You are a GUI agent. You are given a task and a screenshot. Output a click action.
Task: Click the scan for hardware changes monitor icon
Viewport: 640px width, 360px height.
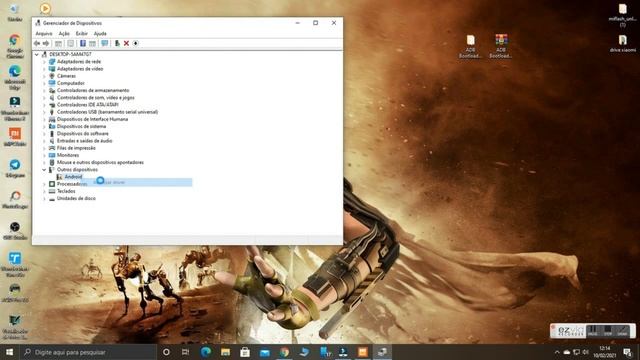coord(105,43)
